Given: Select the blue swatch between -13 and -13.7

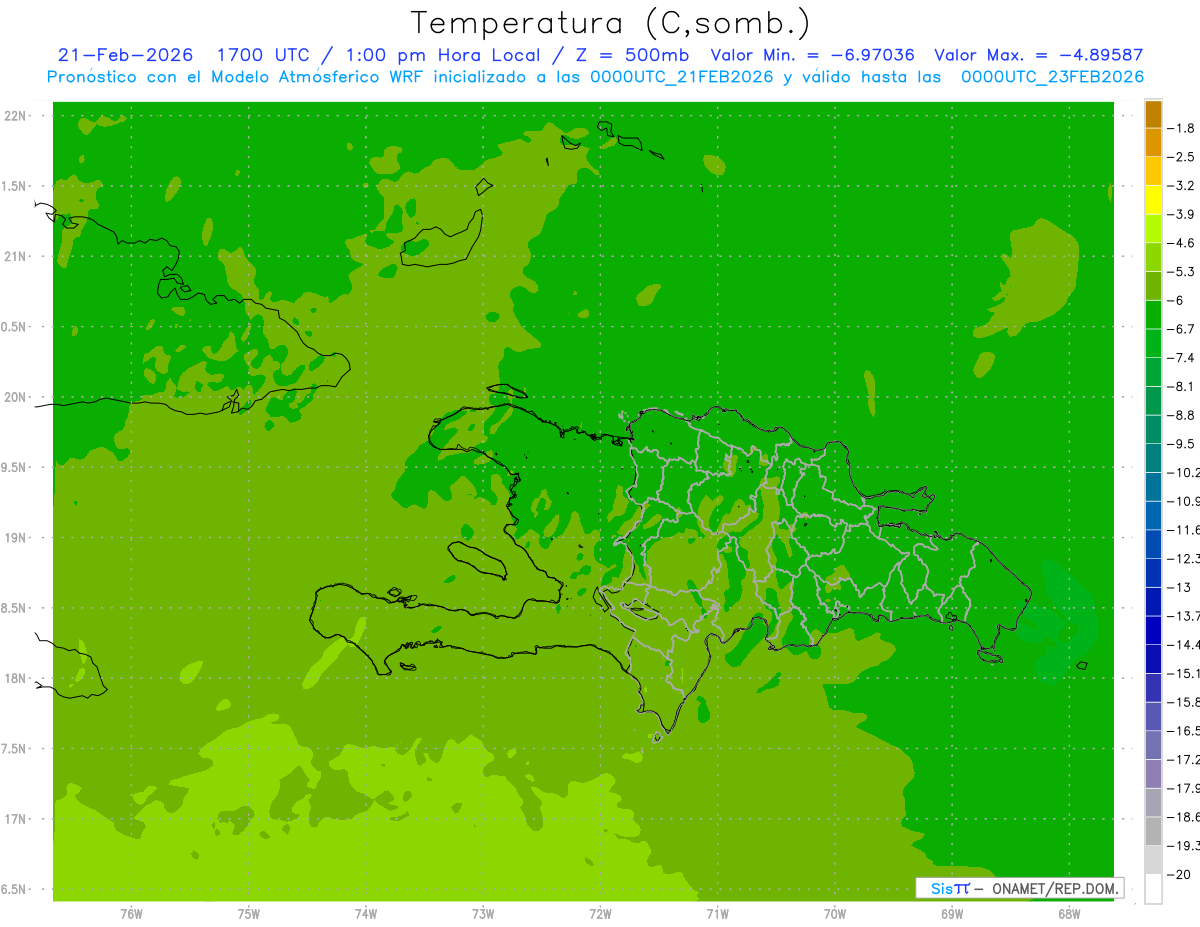Looking at the screenshot, I should pos(1153,601).
